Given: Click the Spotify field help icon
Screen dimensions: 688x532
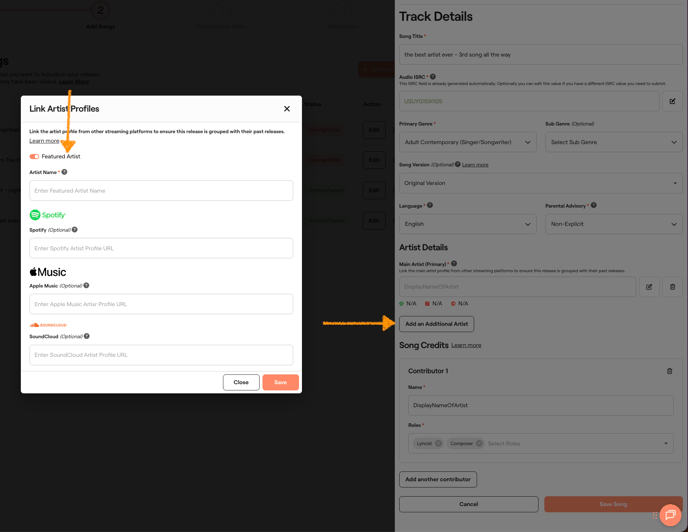Looking at the screenshot, I should point(75,230).
